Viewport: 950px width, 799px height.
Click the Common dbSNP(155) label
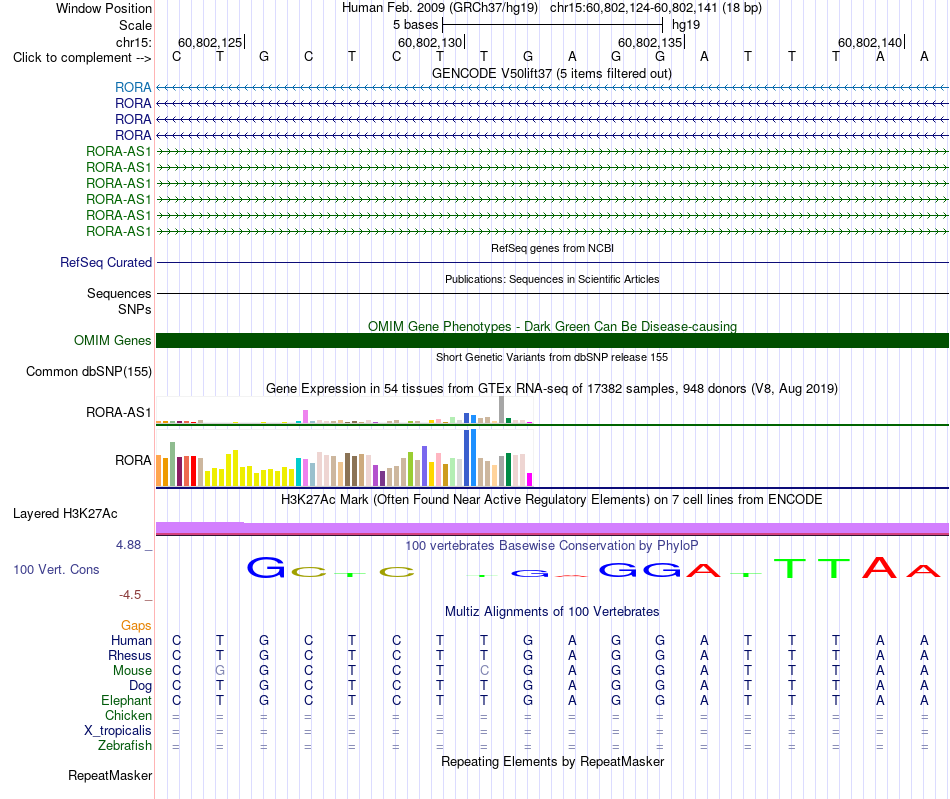tap(88, 371)
